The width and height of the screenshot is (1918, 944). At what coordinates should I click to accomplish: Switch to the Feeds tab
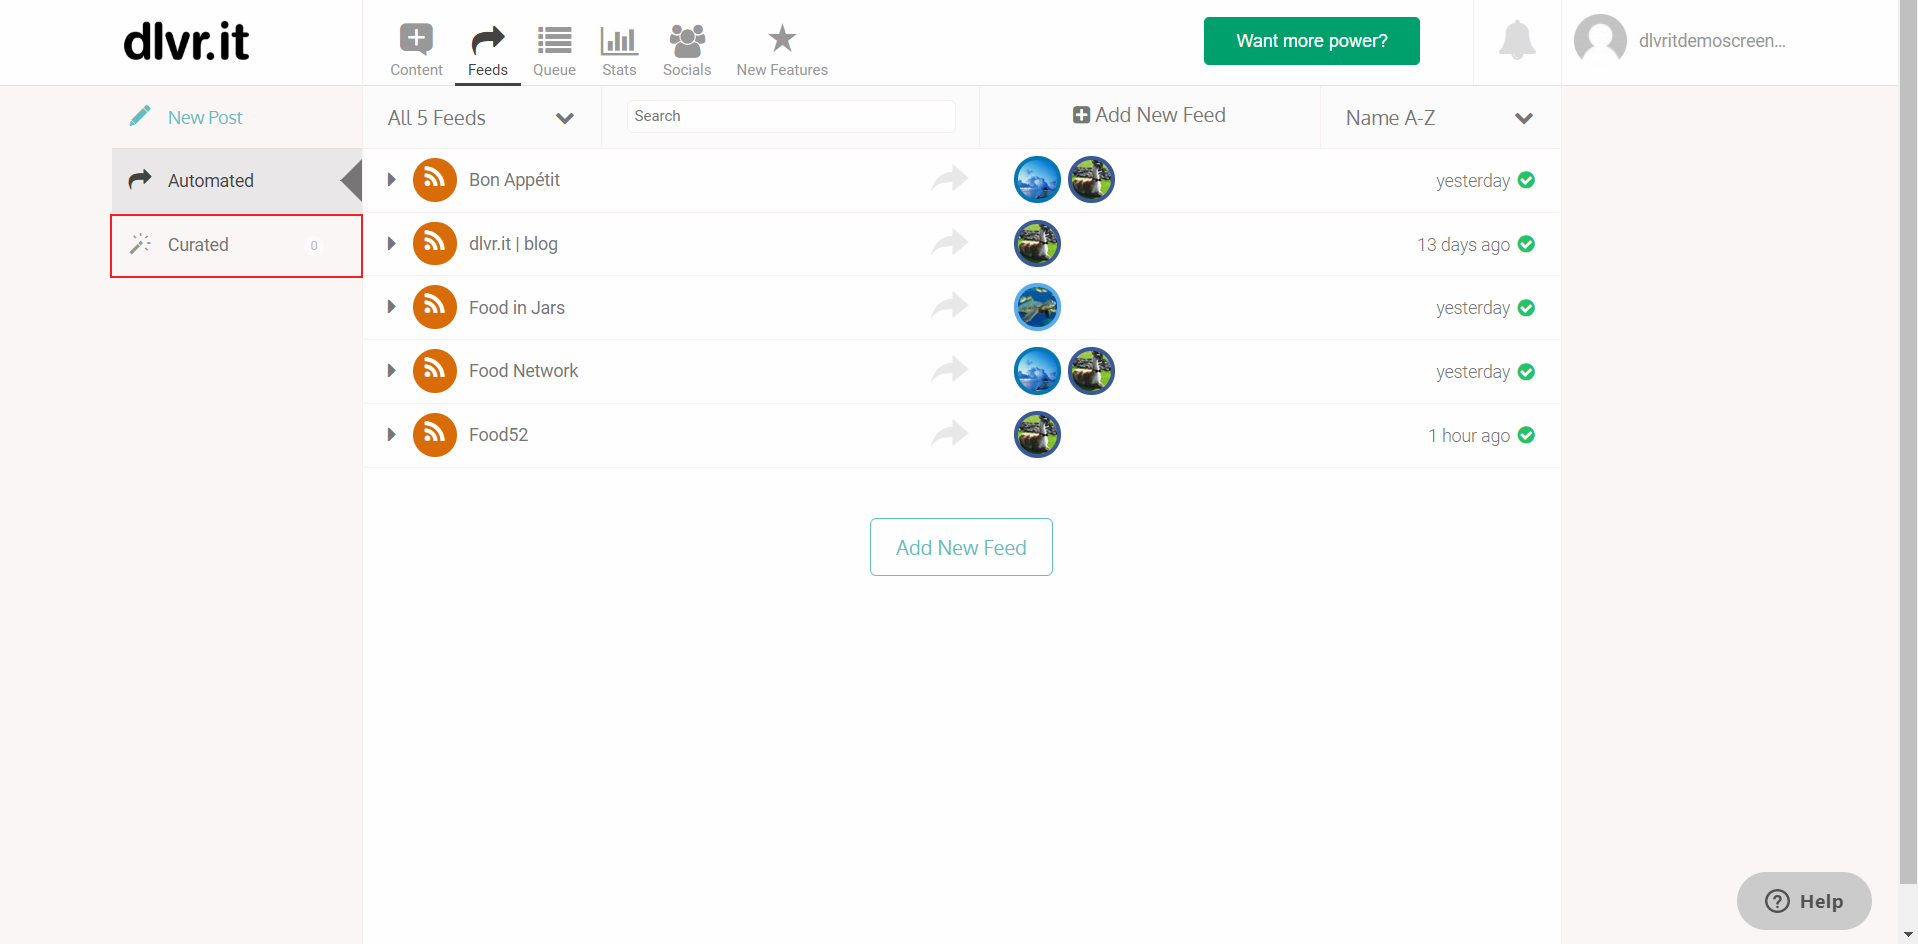pos(488,50)
